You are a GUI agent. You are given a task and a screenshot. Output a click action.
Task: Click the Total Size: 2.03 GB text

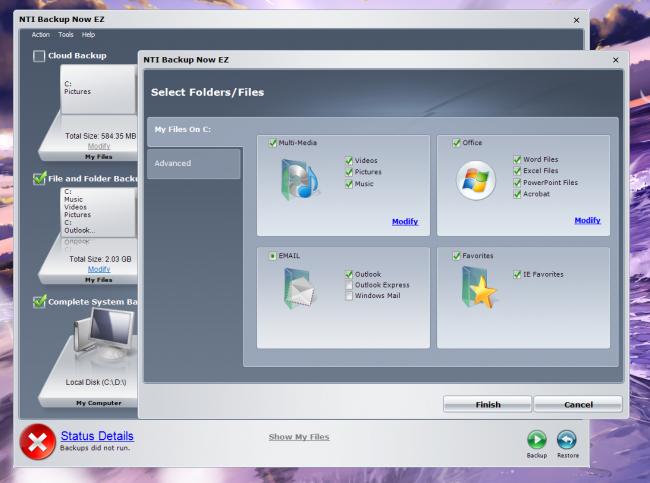100,259
